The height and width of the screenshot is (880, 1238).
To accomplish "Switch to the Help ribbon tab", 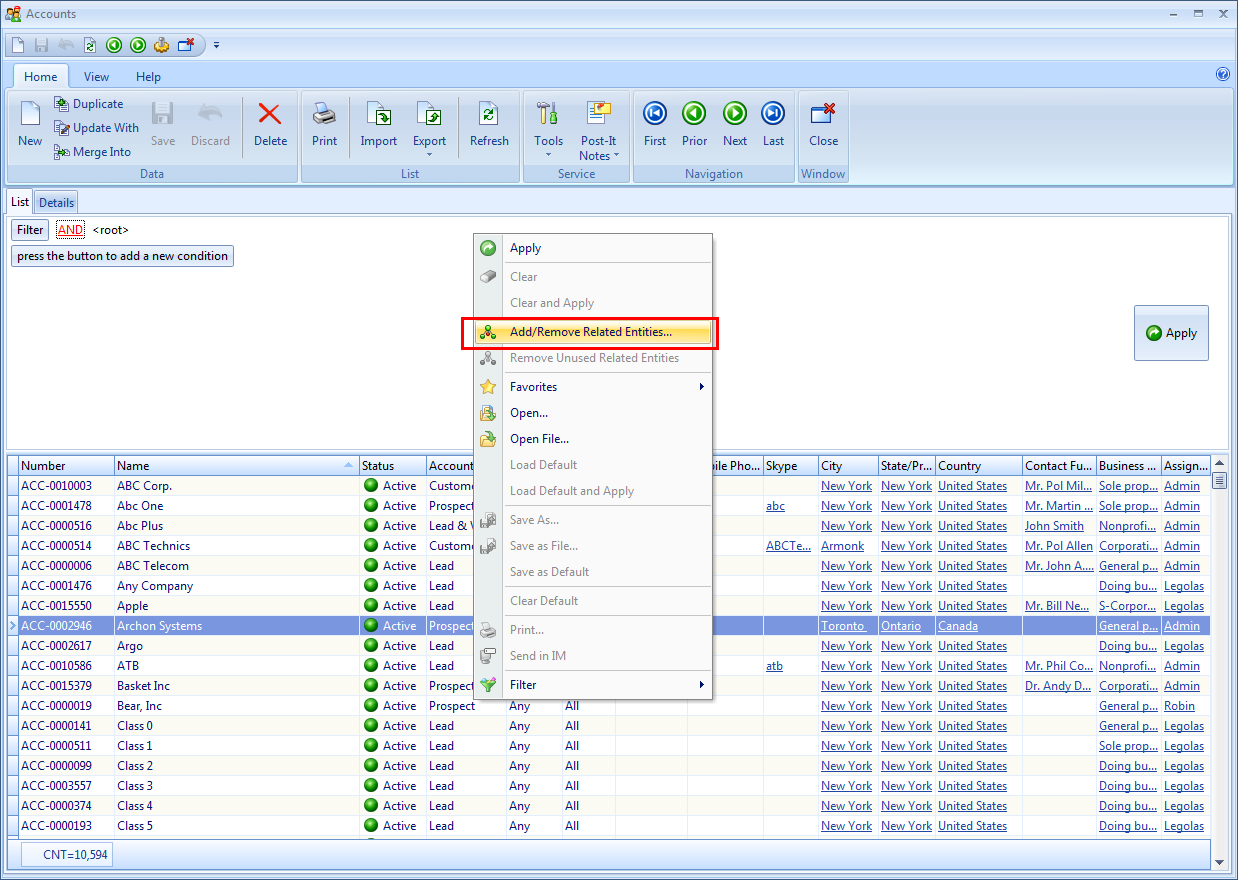I will point(148,77).
